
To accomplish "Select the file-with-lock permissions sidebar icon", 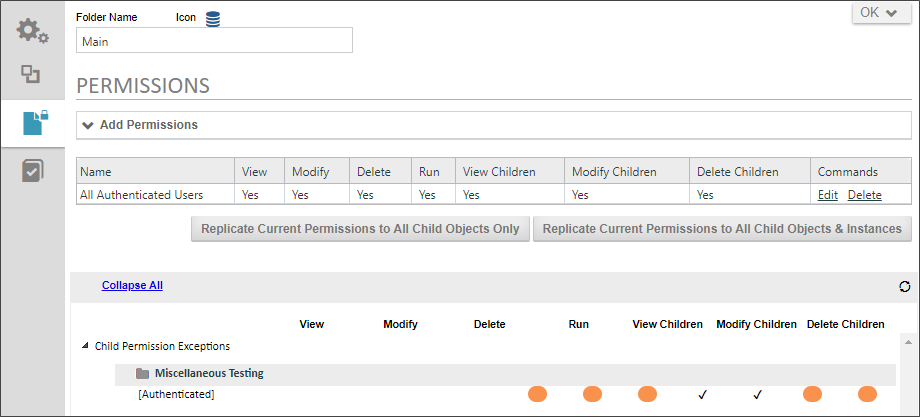I will pyautogui.click(x=34, y=123).
